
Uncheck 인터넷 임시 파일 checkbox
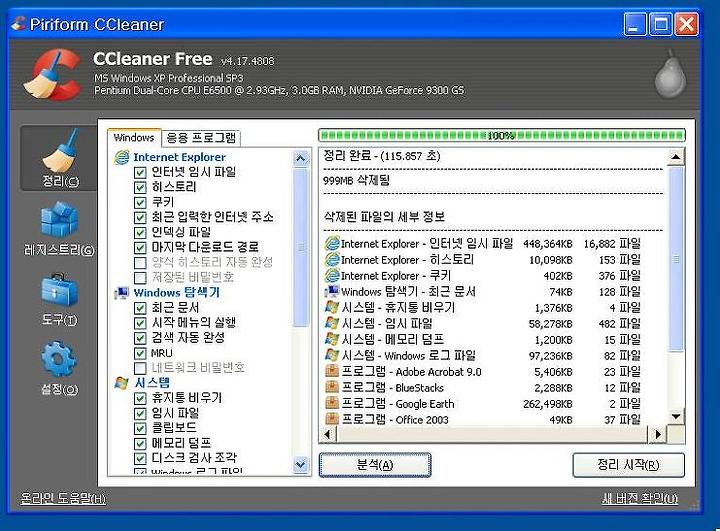(x=140, y=173)
